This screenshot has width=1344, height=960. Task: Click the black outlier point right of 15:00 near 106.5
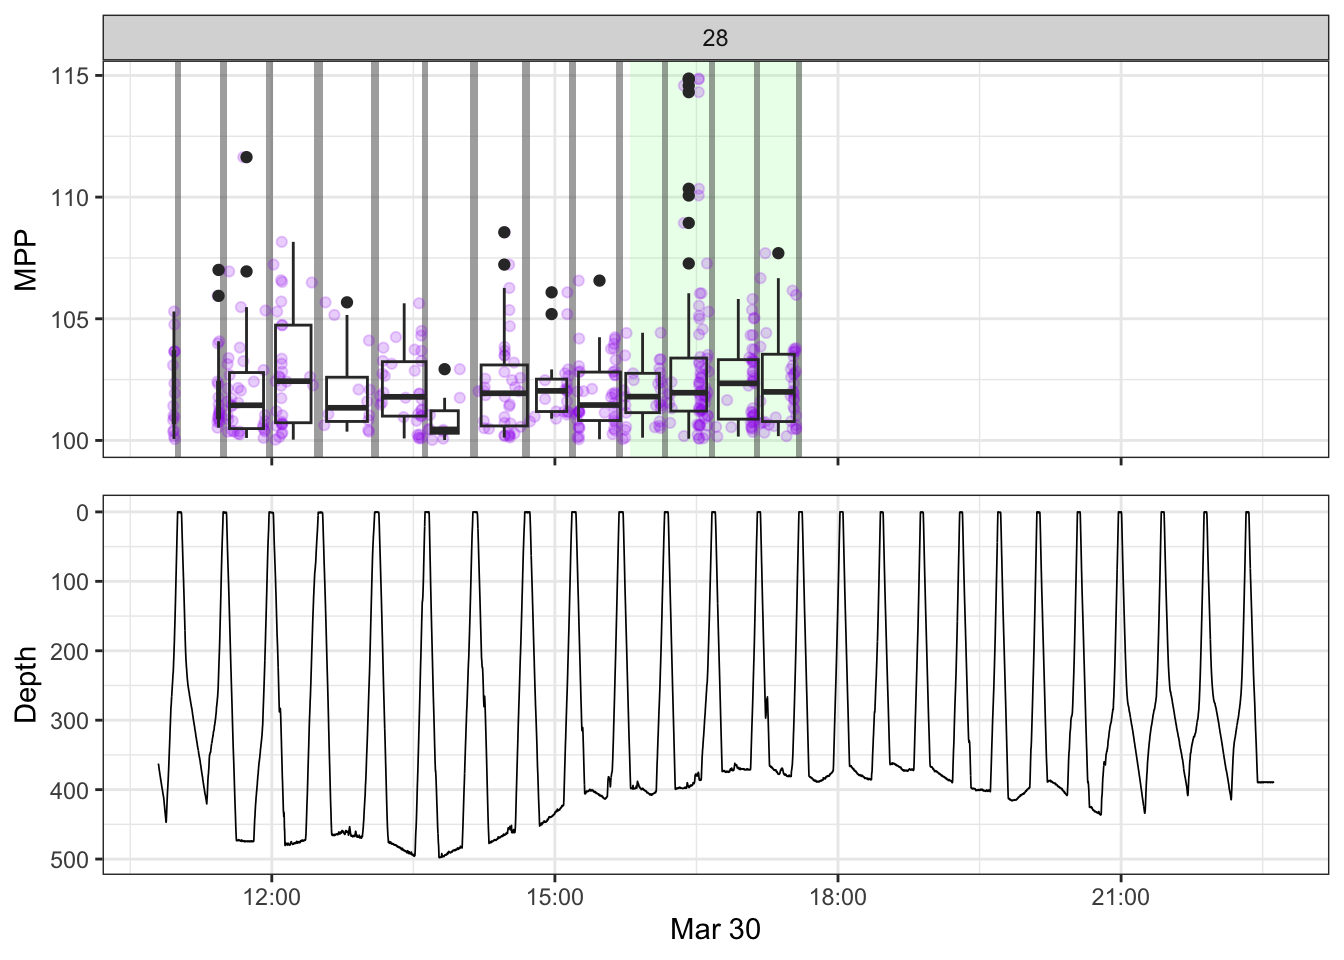pyautogui.click(x=599, y=281)
